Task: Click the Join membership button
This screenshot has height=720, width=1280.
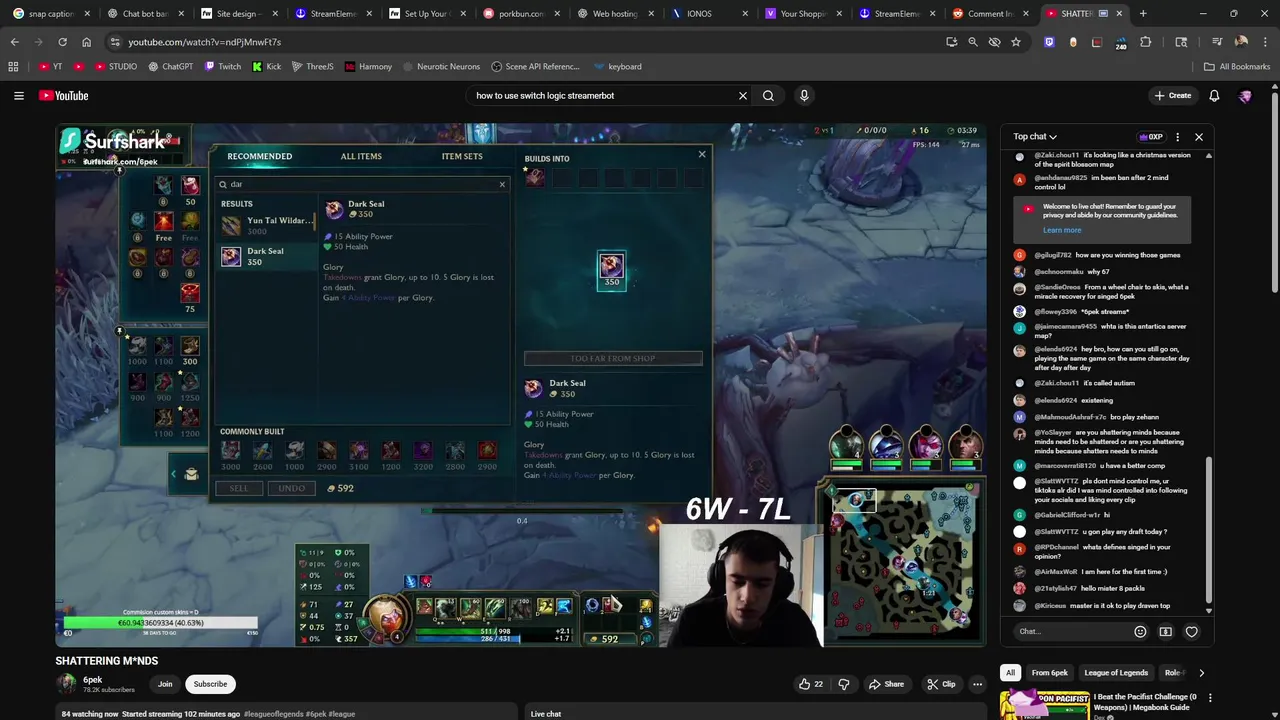Action: [x=165, y=684]
